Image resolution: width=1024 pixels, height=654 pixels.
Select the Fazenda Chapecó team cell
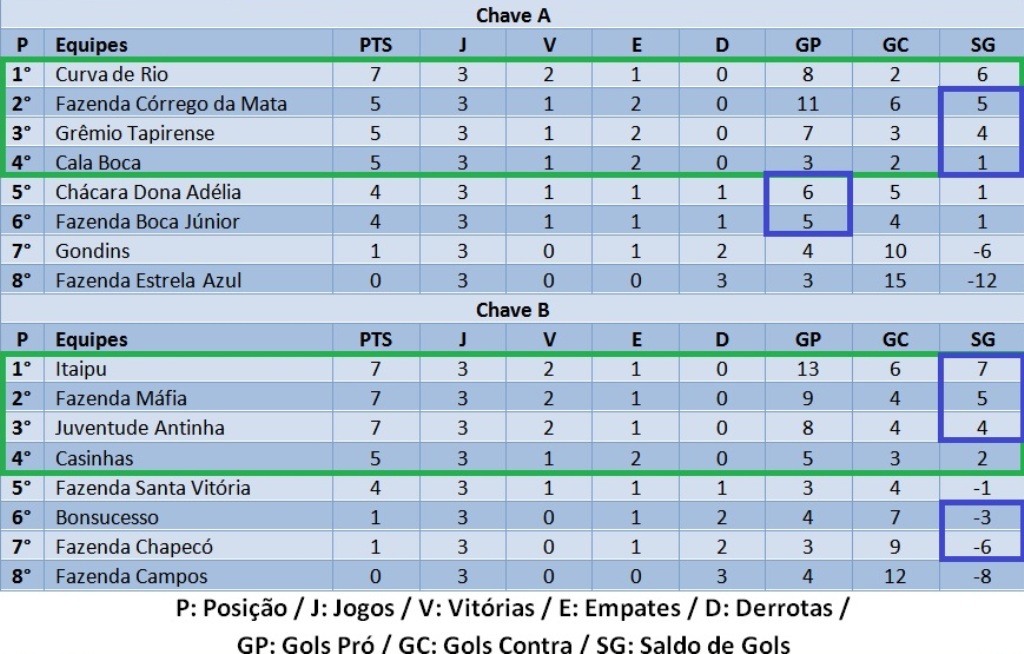134,547
